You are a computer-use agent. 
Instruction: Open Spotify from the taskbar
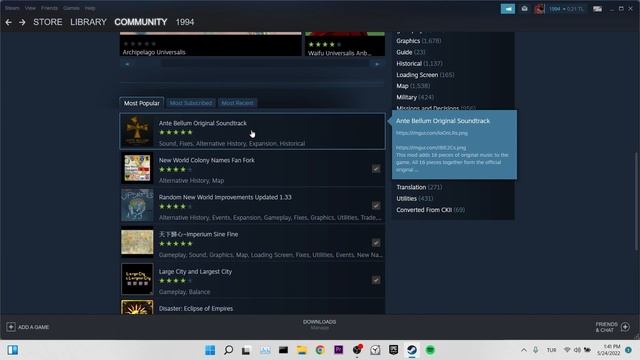click(430, 350)
